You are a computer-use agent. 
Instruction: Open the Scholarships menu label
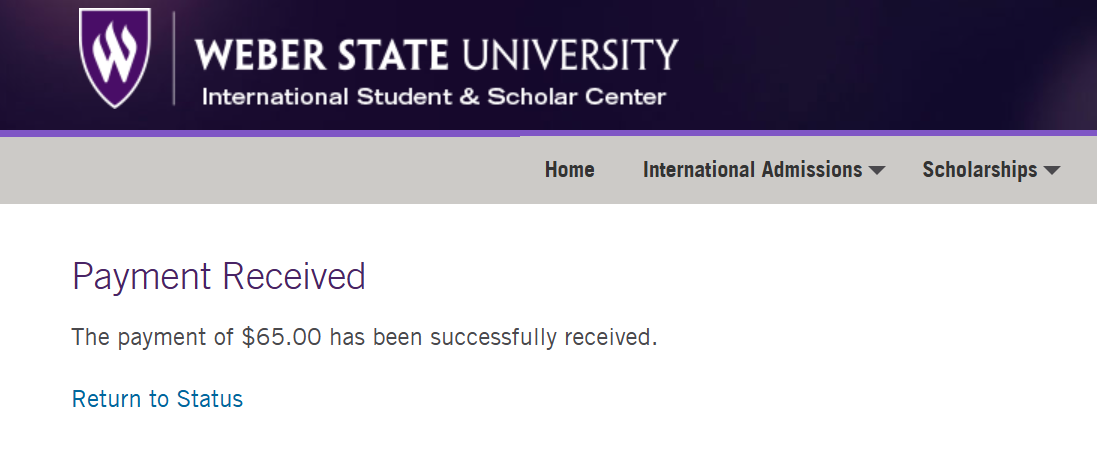point(979,169)
